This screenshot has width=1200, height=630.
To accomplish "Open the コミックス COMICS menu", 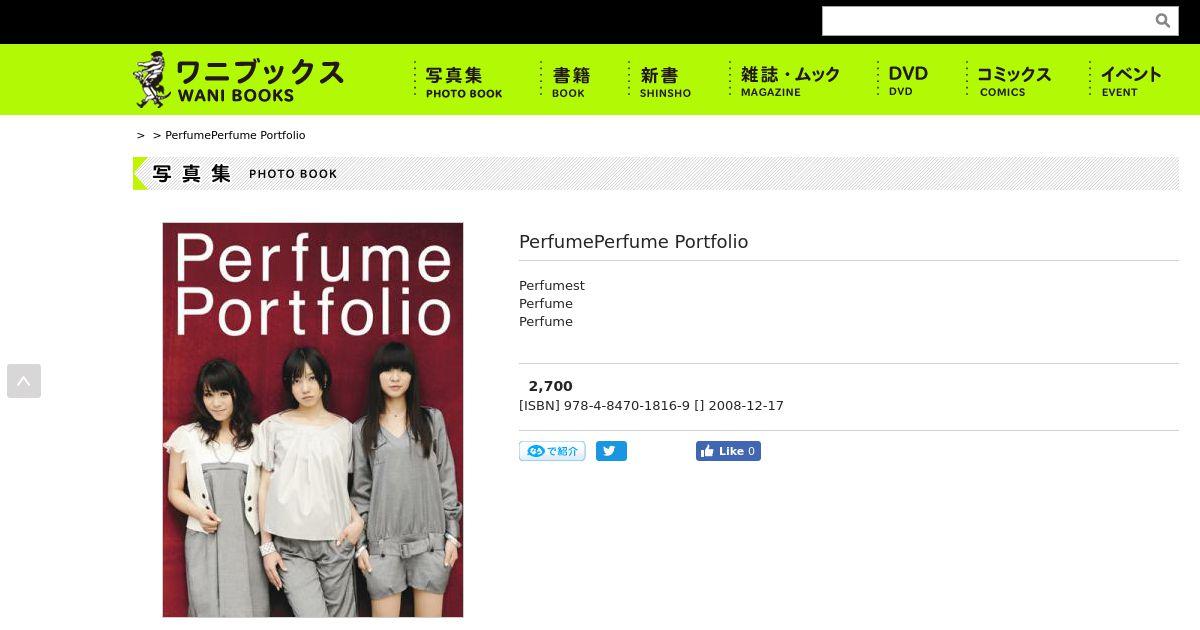I will click(1013, 80).
